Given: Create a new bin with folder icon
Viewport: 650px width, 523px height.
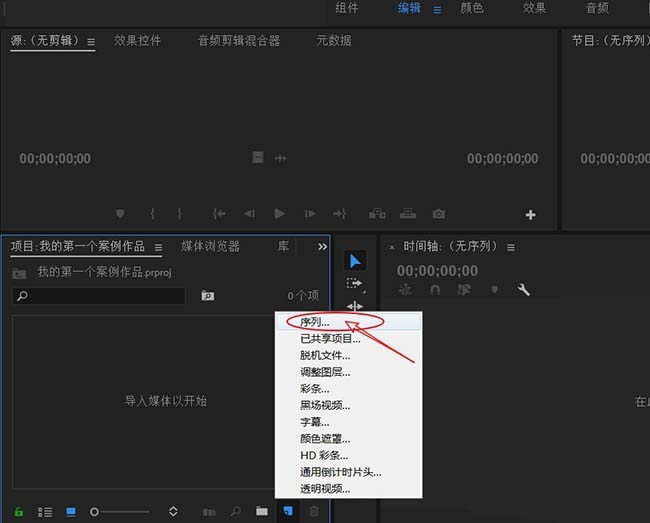Looking at the screenshot, I should click(x=262, y=511).
